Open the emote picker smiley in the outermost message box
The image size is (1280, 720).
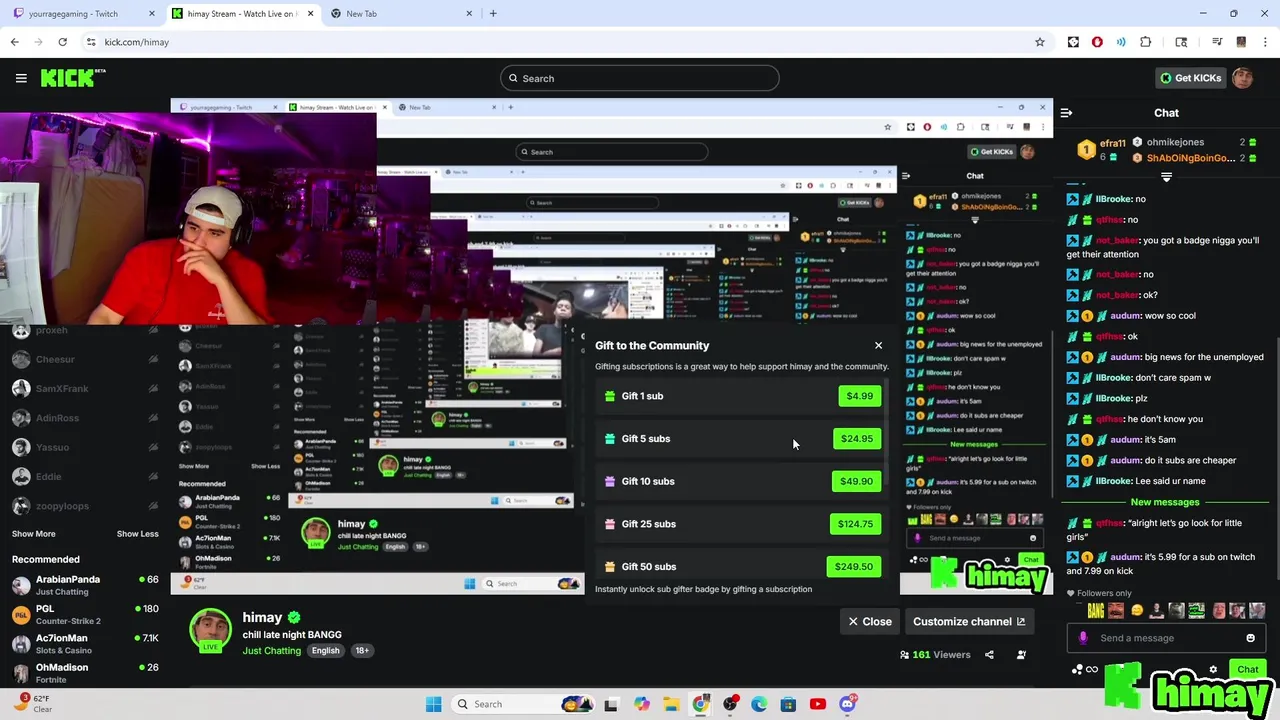[x=1250, y=638]
